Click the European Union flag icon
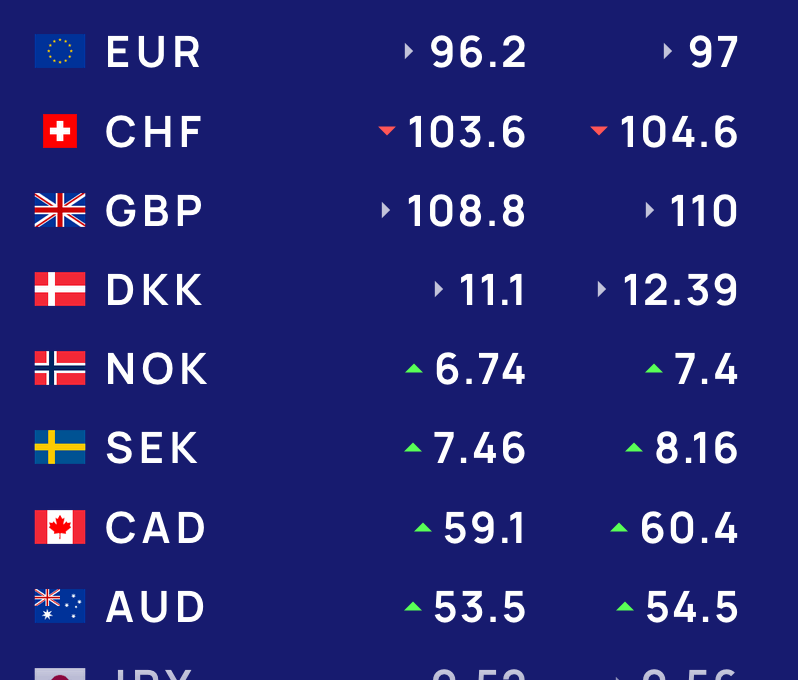798x680 pixels. (x=60, y=52)
